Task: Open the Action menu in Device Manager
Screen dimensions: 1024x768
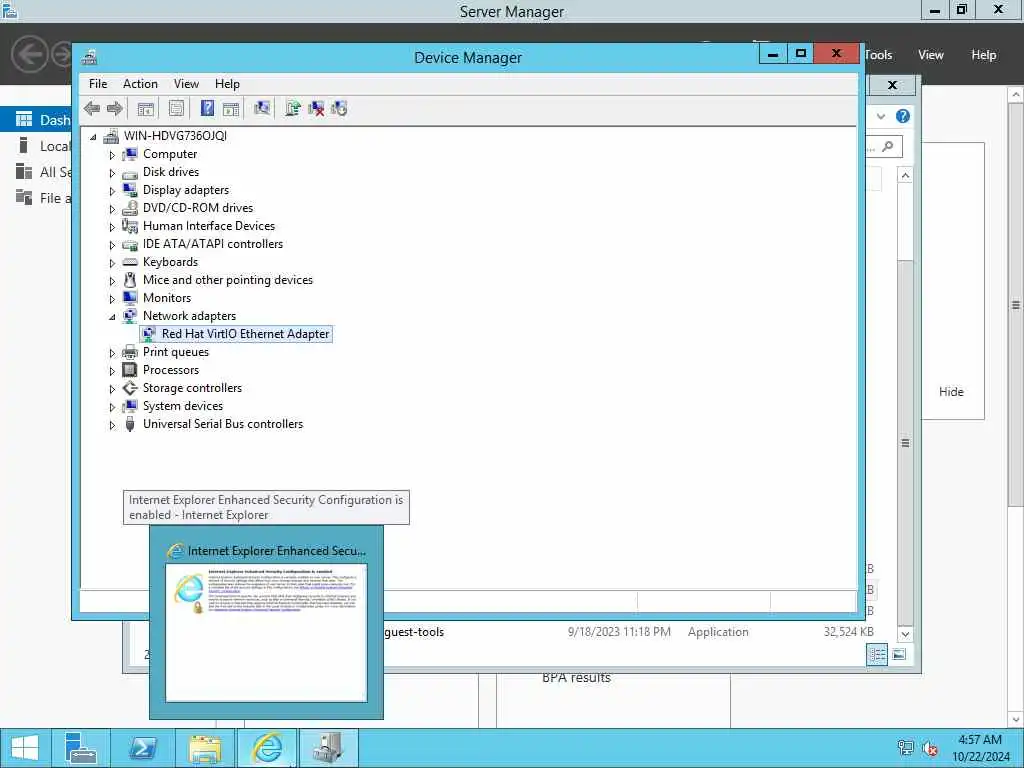Action: tap(140, 84)
